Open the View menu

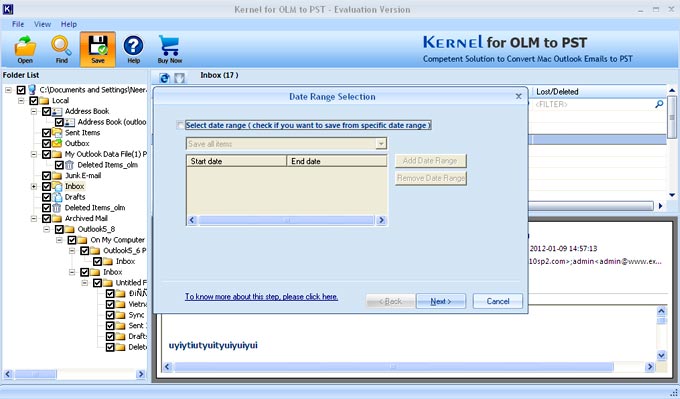[x=42, y=24]
